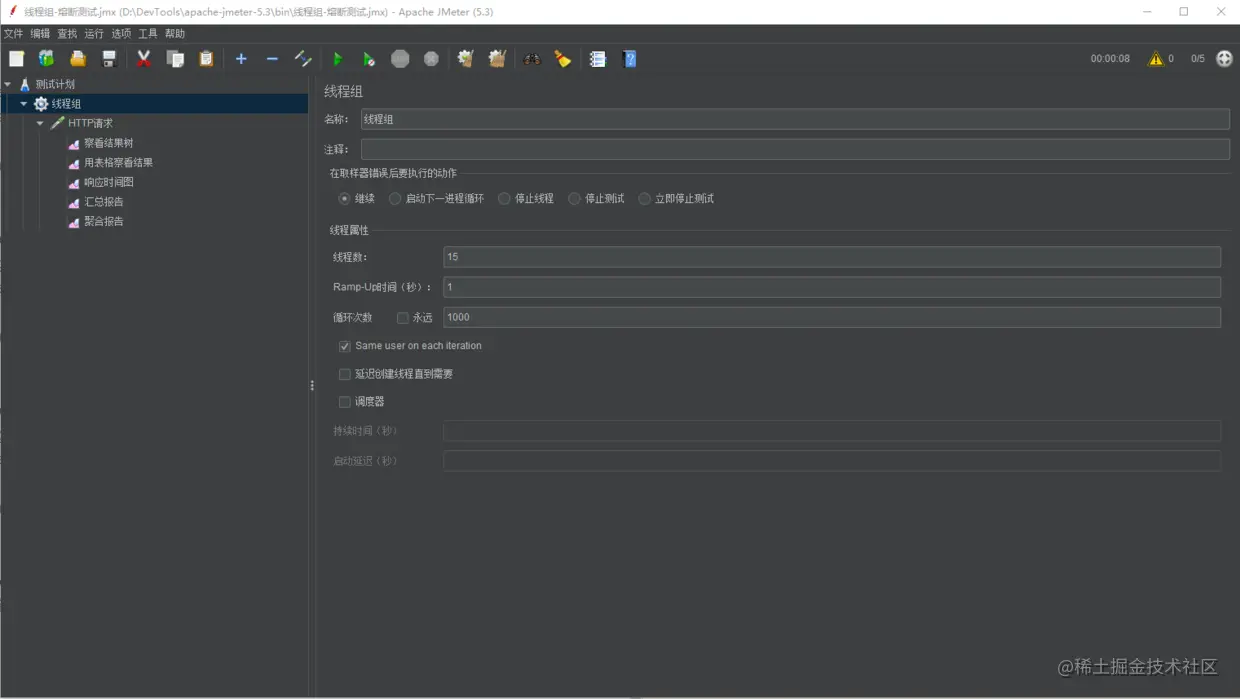Collapse all nodes with the minus icon

click(x=272, y=59)
